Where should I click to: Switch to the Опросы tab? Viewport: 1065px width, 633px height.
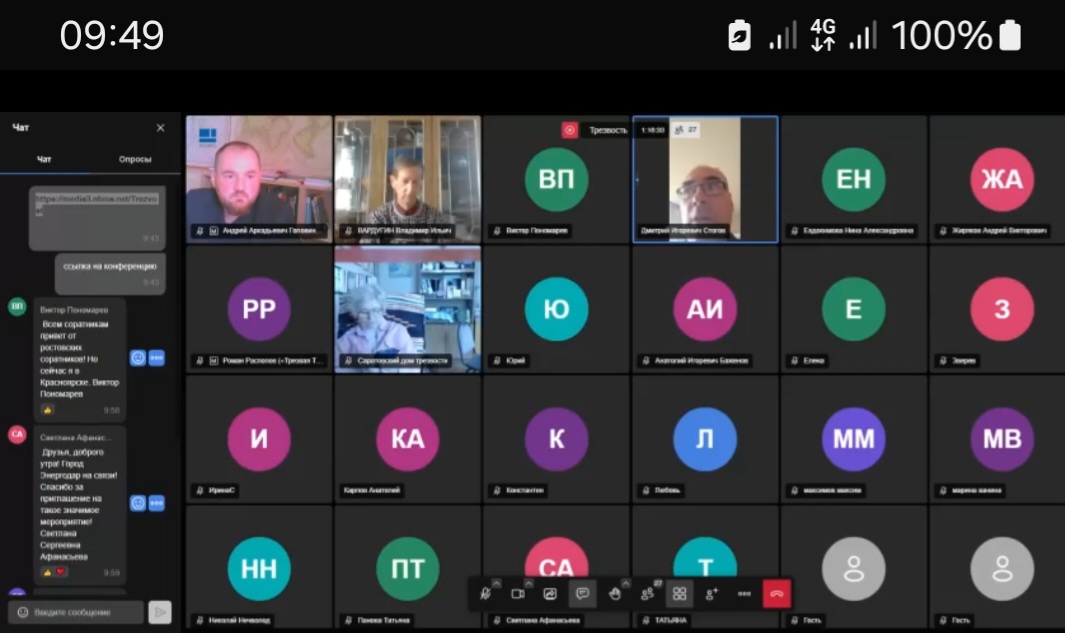tap(135, 159)
